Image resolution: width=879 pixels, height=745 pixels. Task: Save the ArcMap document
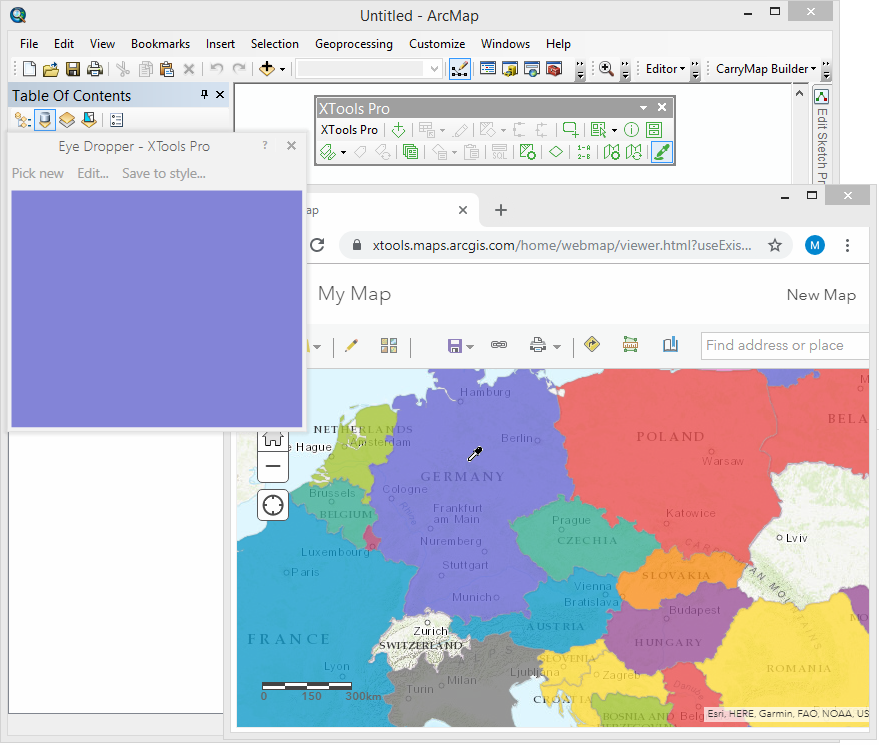tap(73, 69)
